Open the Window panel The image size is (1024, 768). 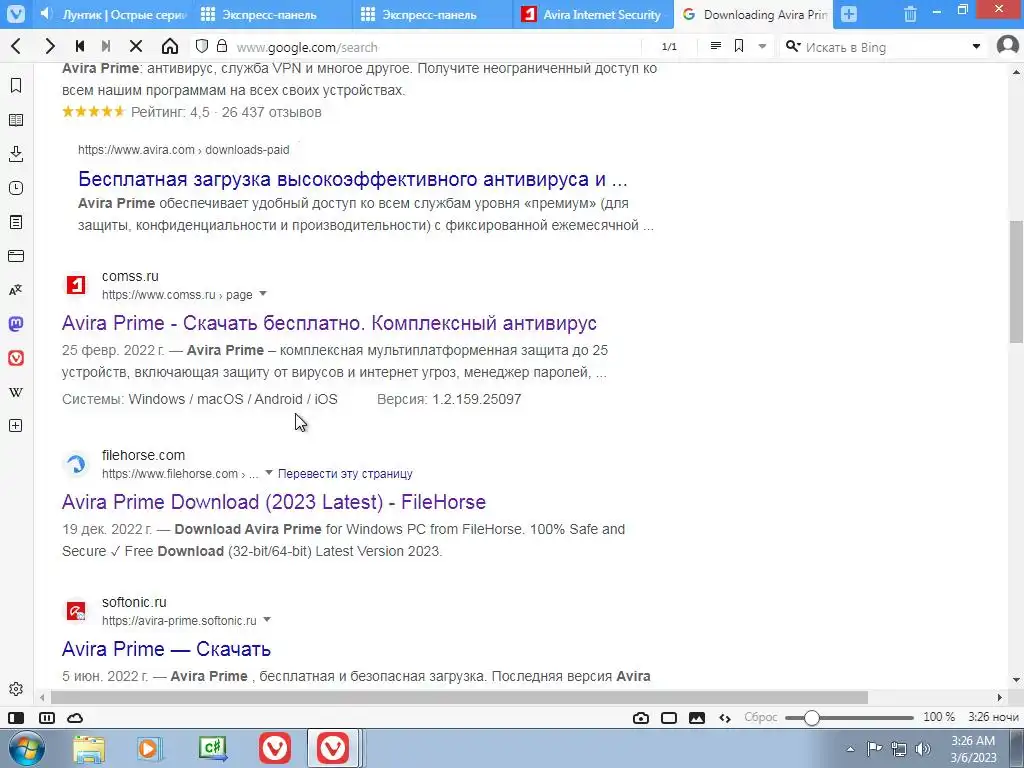[16, 256]
